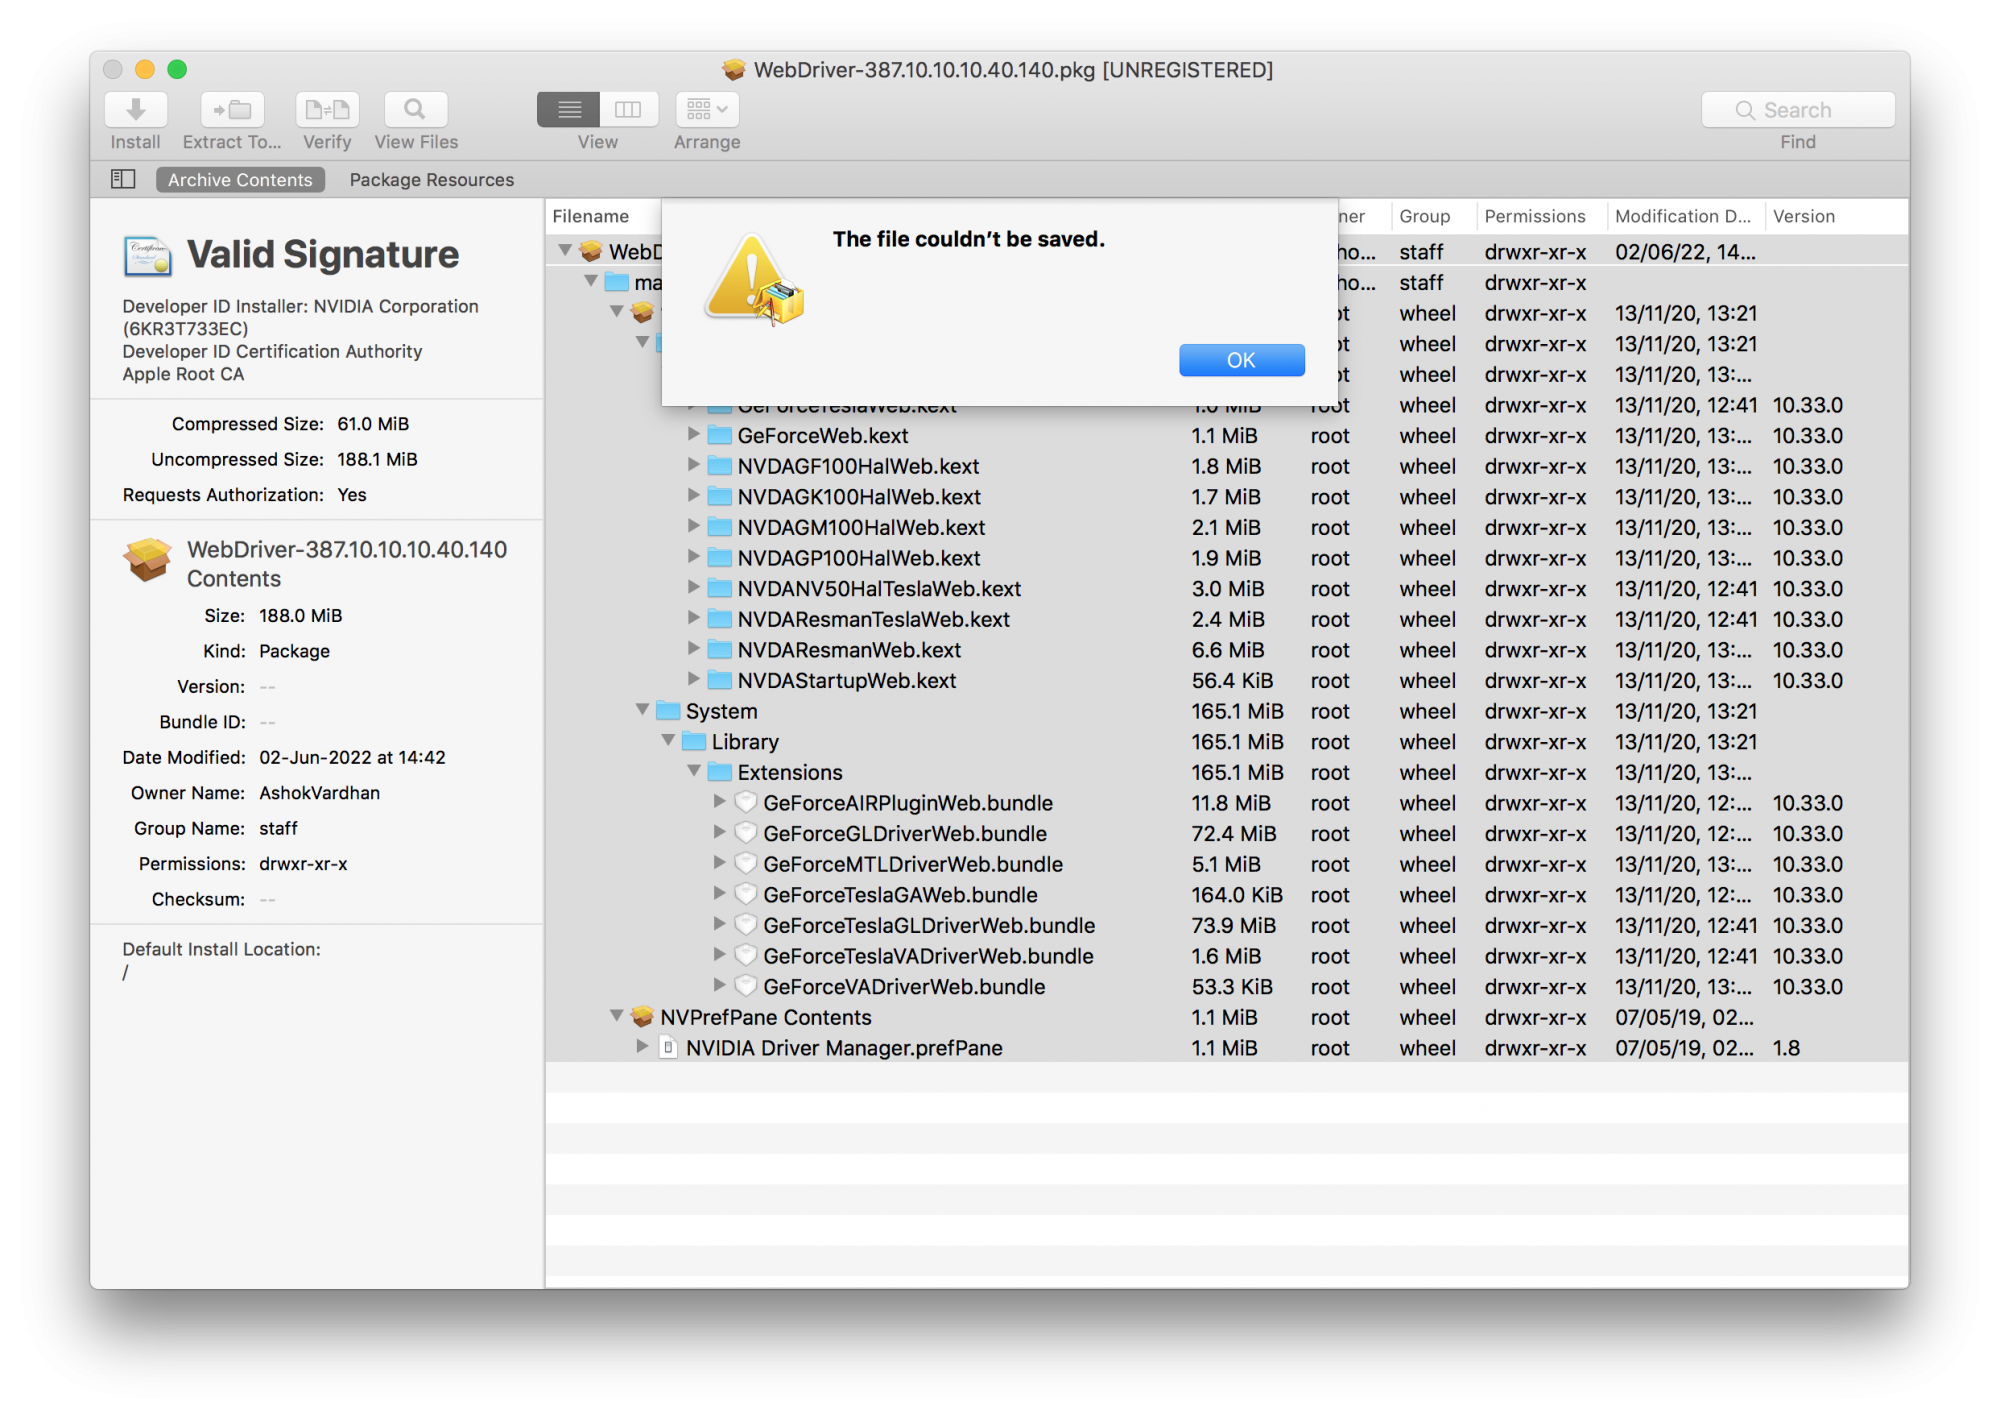The image size is (2000, 1418).
Task: Open the Arrange dropdown
Action: click(x=707, y=109)
